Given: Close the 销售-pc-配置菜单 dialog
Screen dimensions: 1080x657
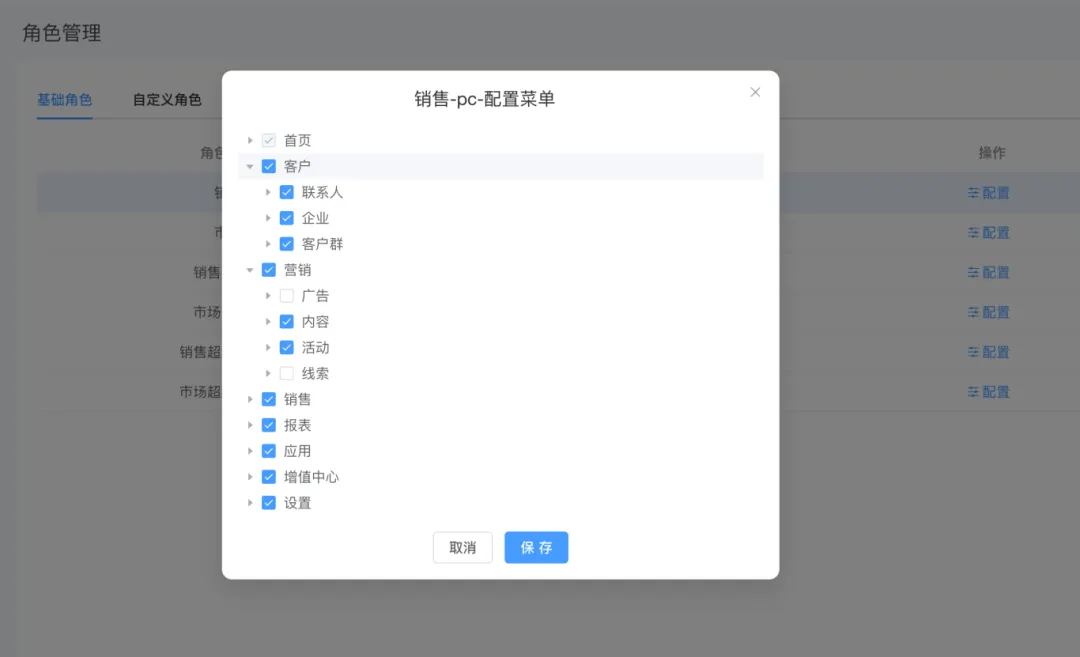Looking at the screenshot, I should pyautogui.click(x=755, y=92).
